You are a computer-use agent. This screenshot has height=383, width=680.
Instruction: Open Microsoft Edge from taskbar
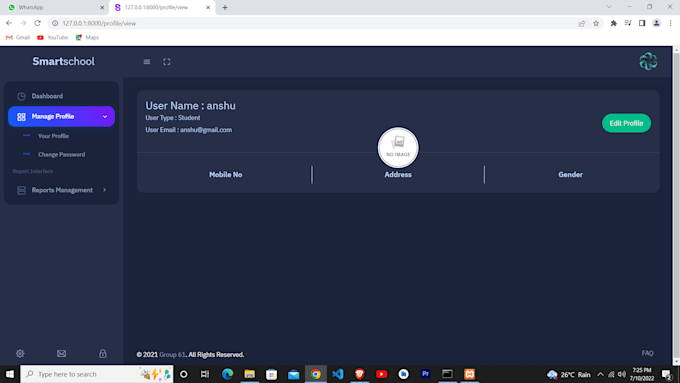pyautogui.click(x=227, y=374)
